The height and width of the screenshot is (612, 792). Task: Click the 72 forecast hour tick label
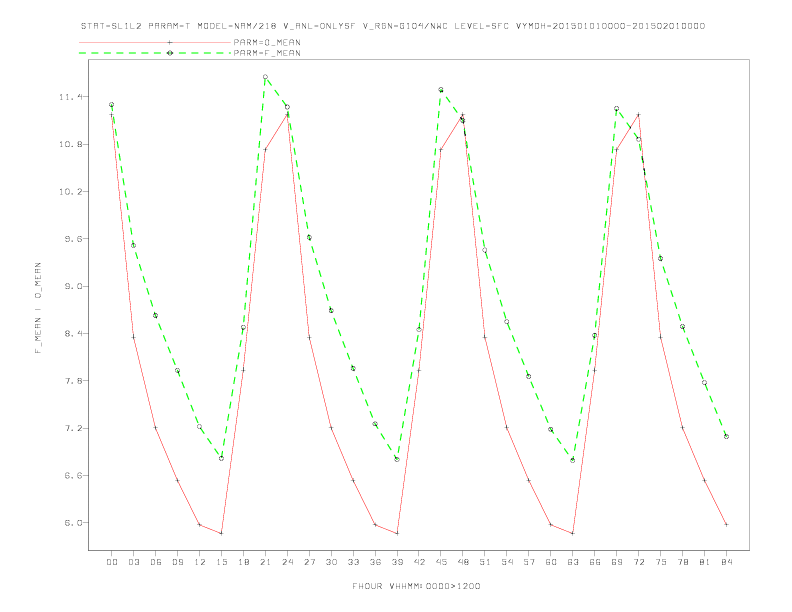(x=639, y=562)
